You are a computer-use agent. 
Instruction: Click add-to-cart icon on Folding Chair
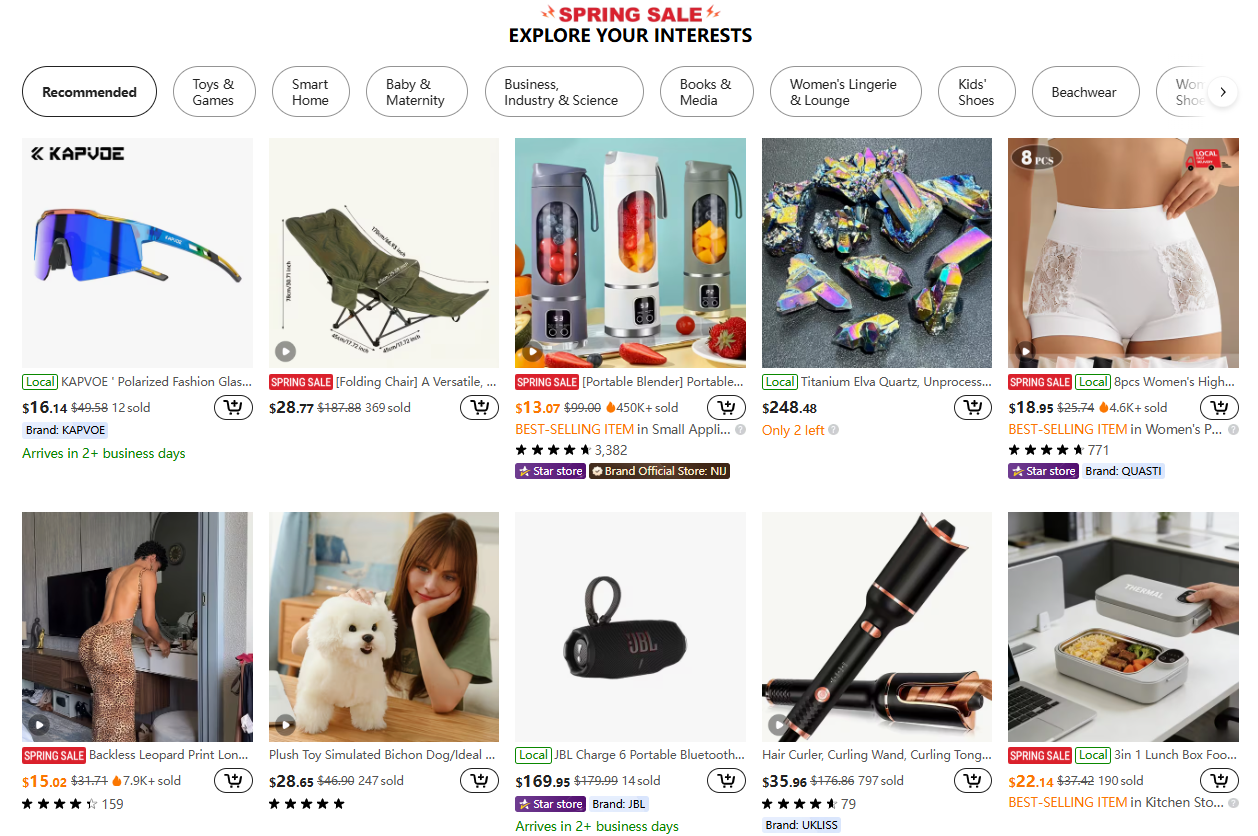pos(479,407)
